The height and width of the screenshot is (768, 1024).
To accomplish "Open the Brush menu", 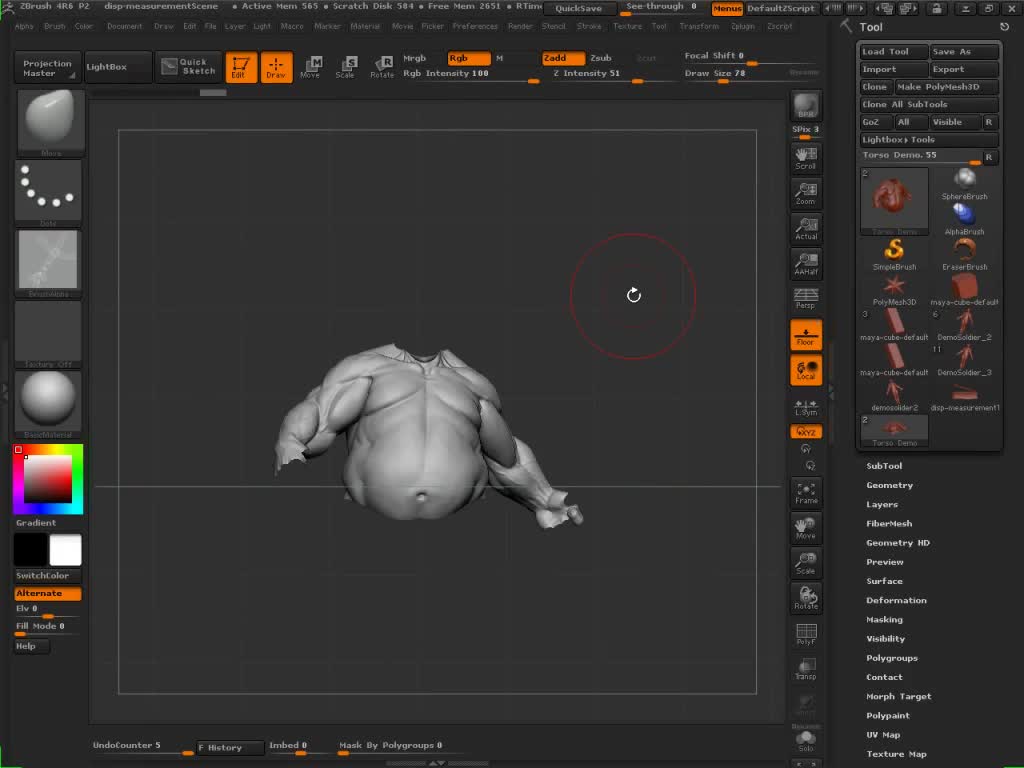I will point(55,26).
